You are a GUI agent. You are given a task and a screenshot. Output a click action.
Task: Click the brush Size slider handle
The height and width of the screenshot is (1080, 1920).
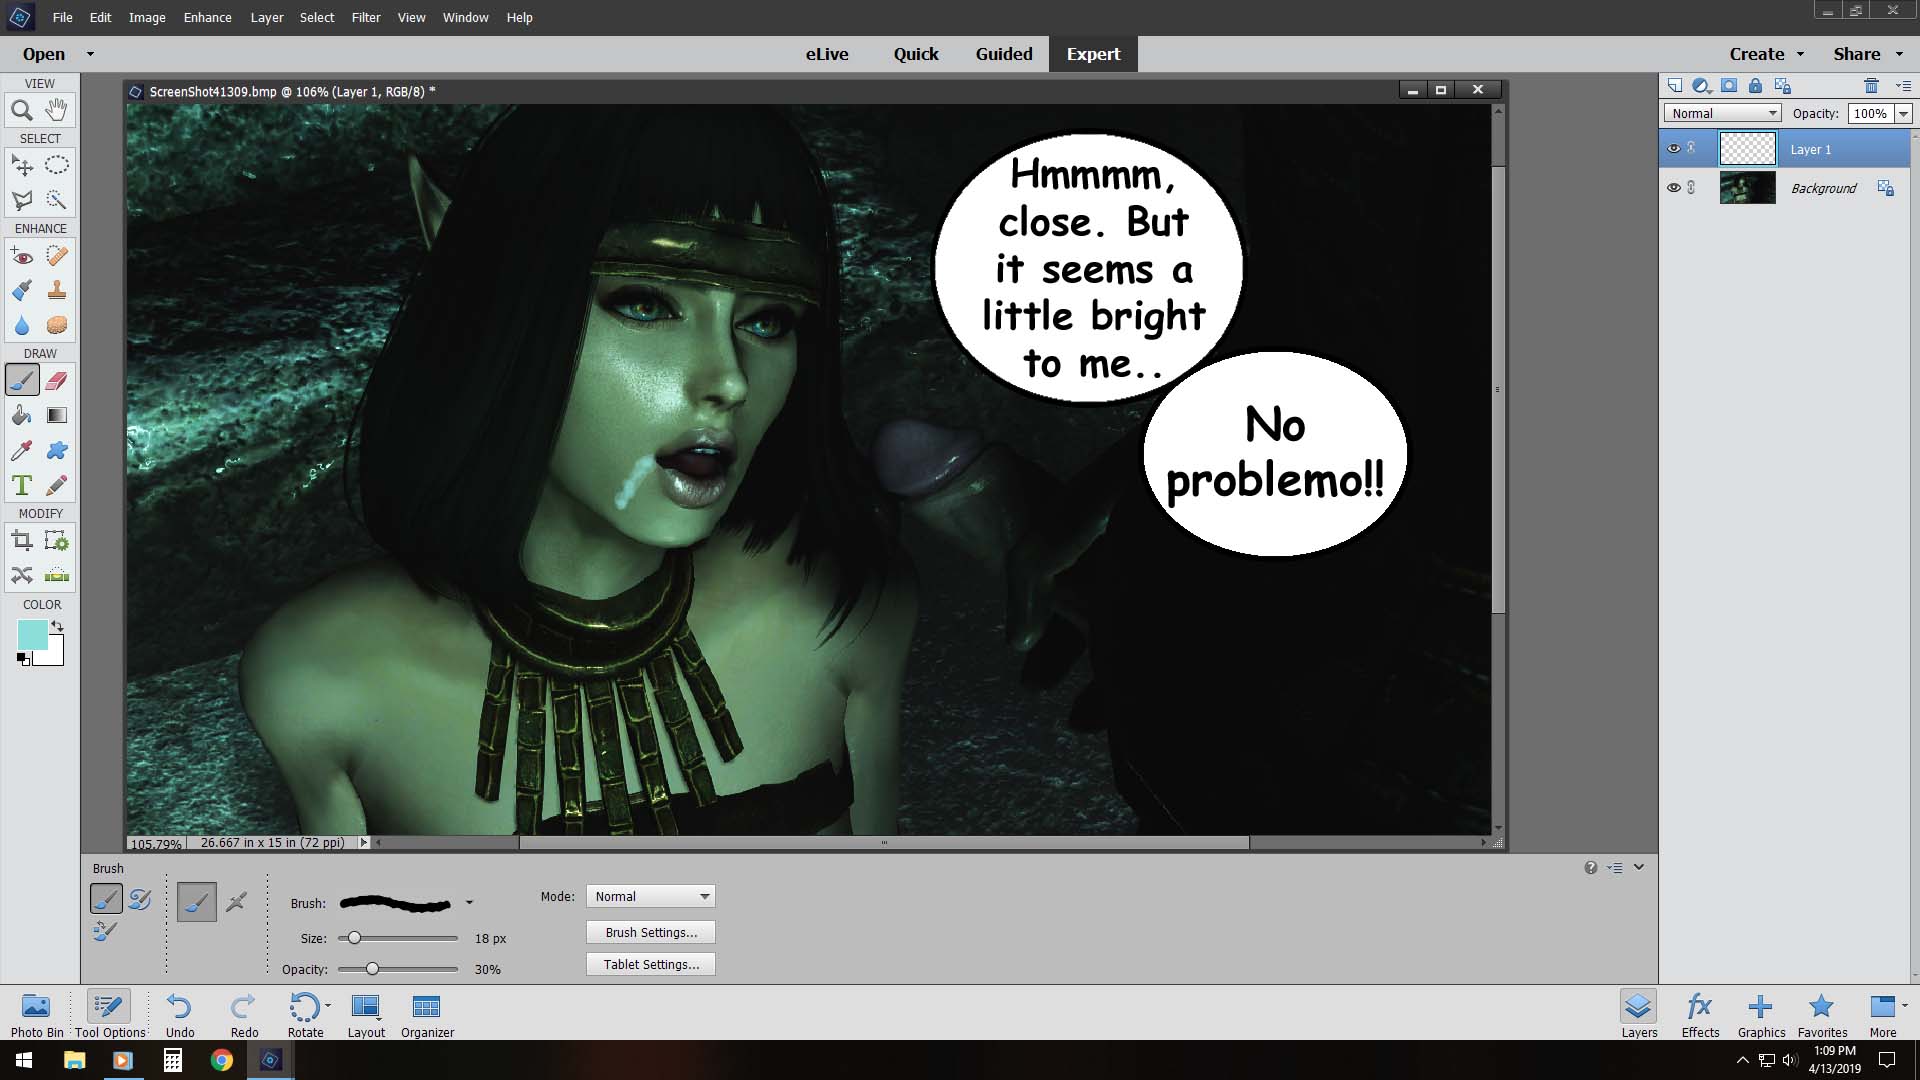point(354,938)
